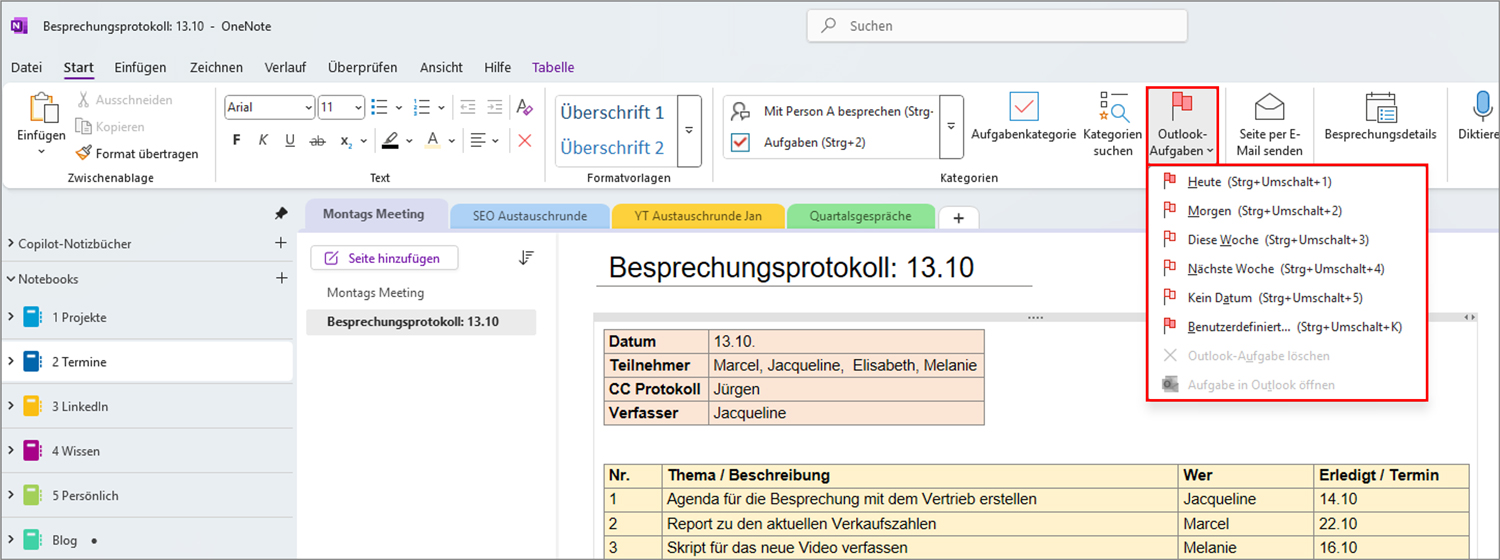Choose Kein Datum flag entry
This screenshot has width=1500, height=560.
(x=1286, y=298)
